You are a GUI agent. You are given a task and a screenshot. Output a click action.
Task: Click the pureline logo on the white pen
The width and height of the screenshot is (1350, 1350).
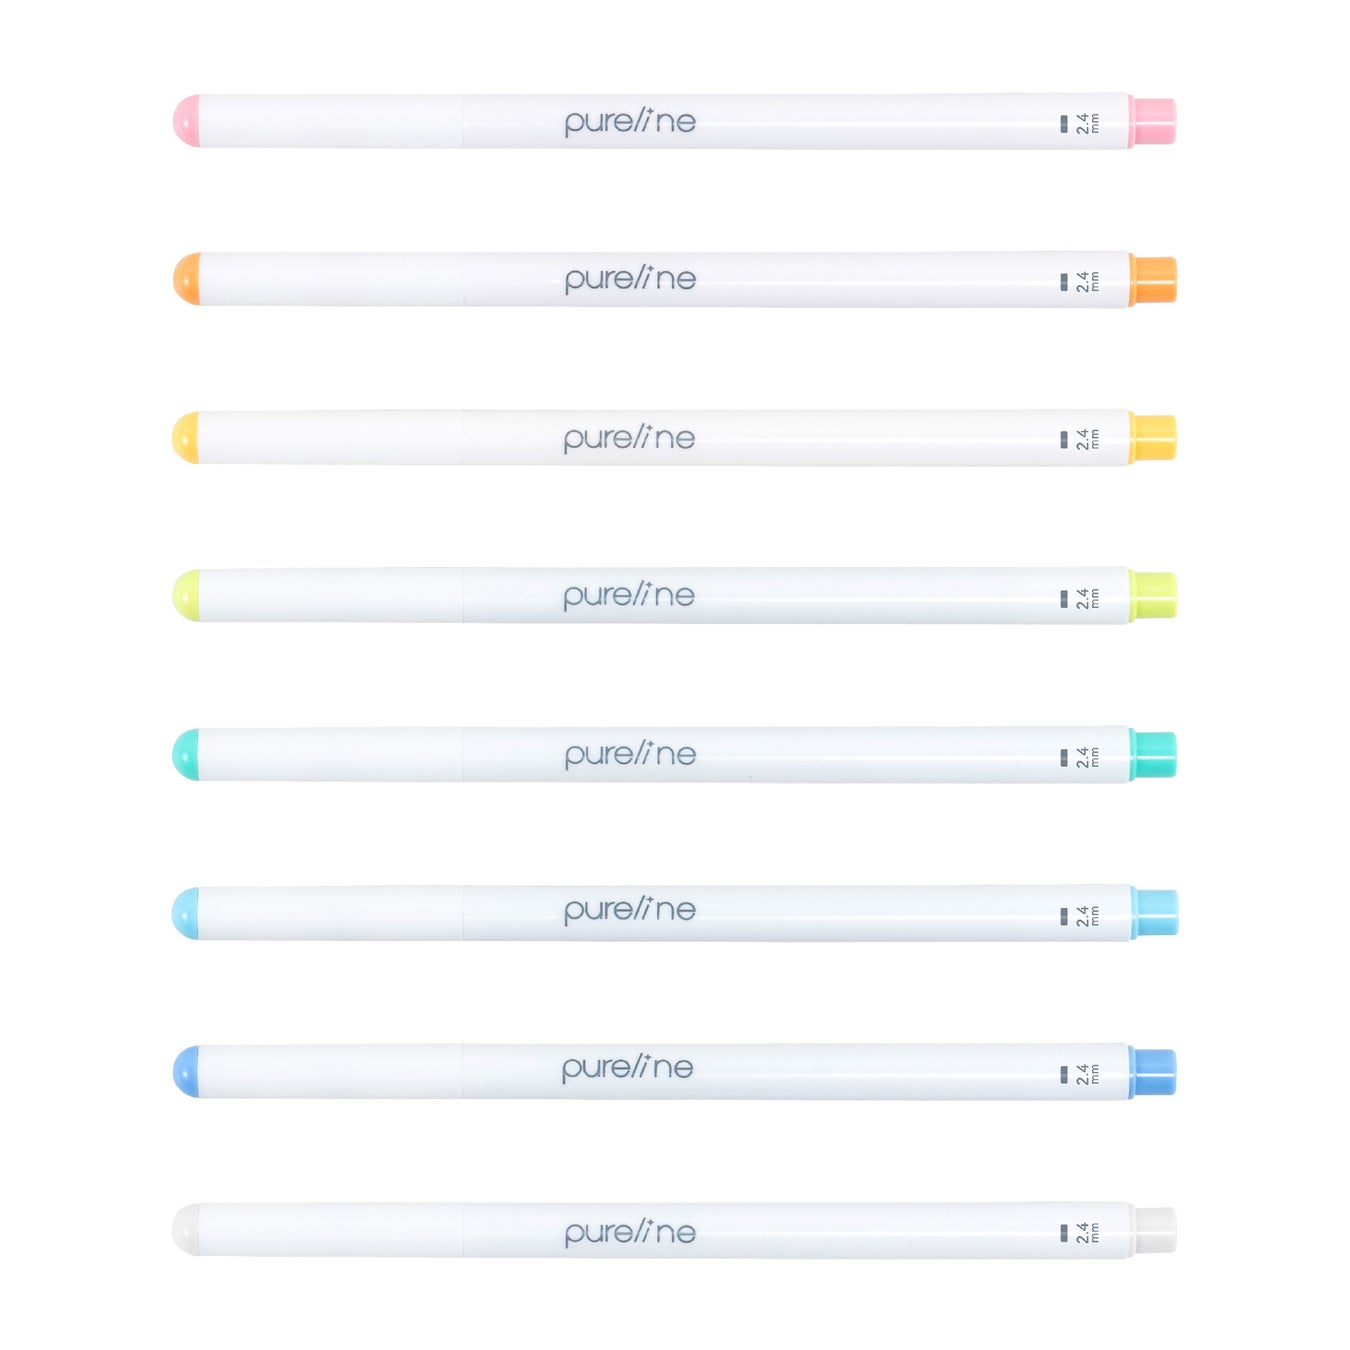630,1233
